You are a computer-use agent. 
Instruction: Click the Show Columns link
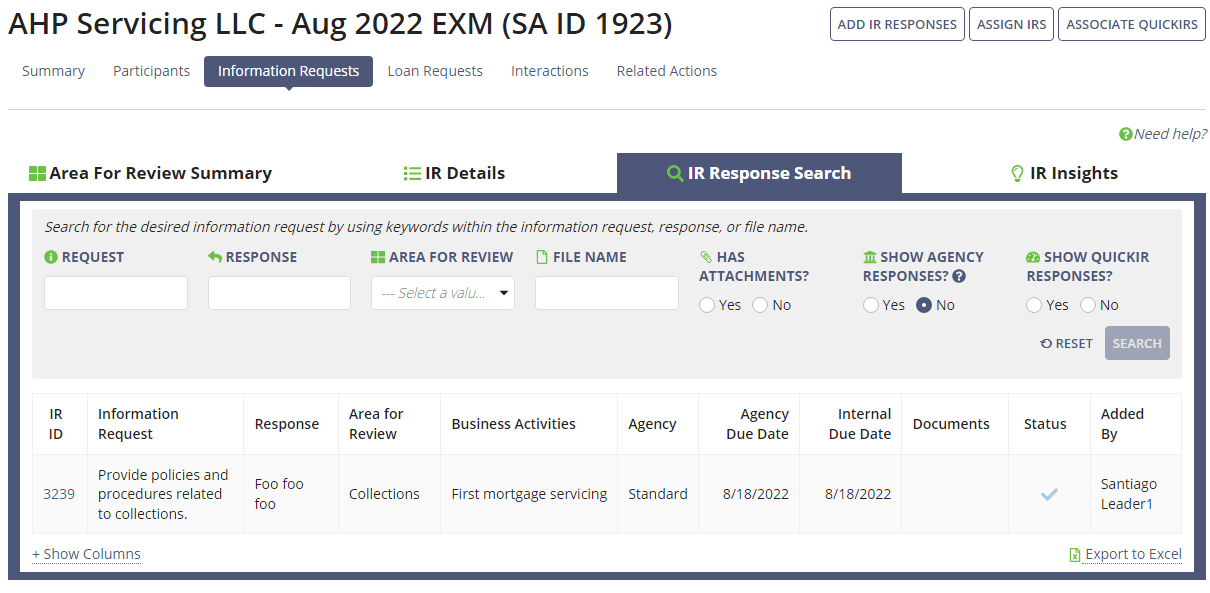pyautogui.click(x=86, y=554)
